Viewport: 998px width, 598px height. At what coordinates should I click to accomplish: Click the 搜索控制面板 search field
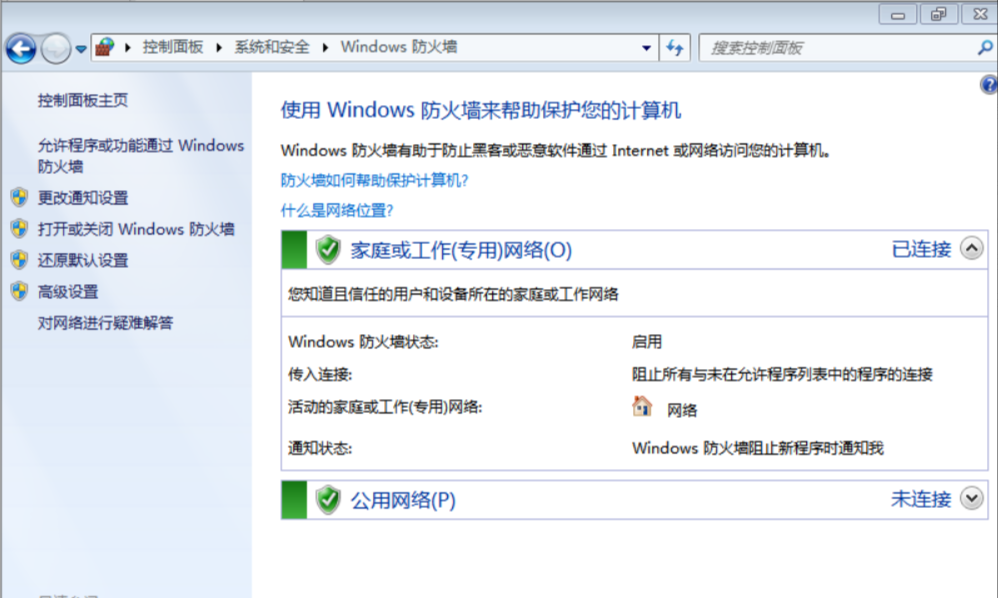tap(838, 48)
